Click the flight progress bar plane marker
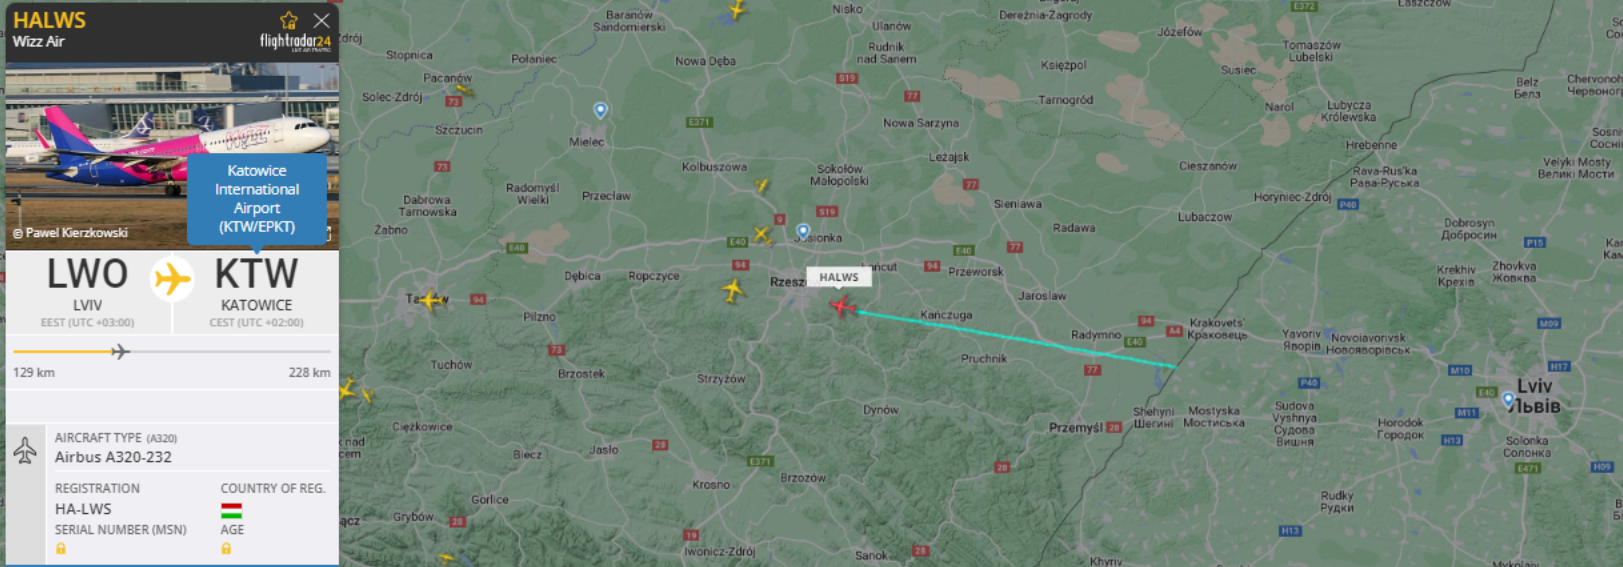Image resolution: width=1623 pixels, height=567 pixels. (120, 351)
